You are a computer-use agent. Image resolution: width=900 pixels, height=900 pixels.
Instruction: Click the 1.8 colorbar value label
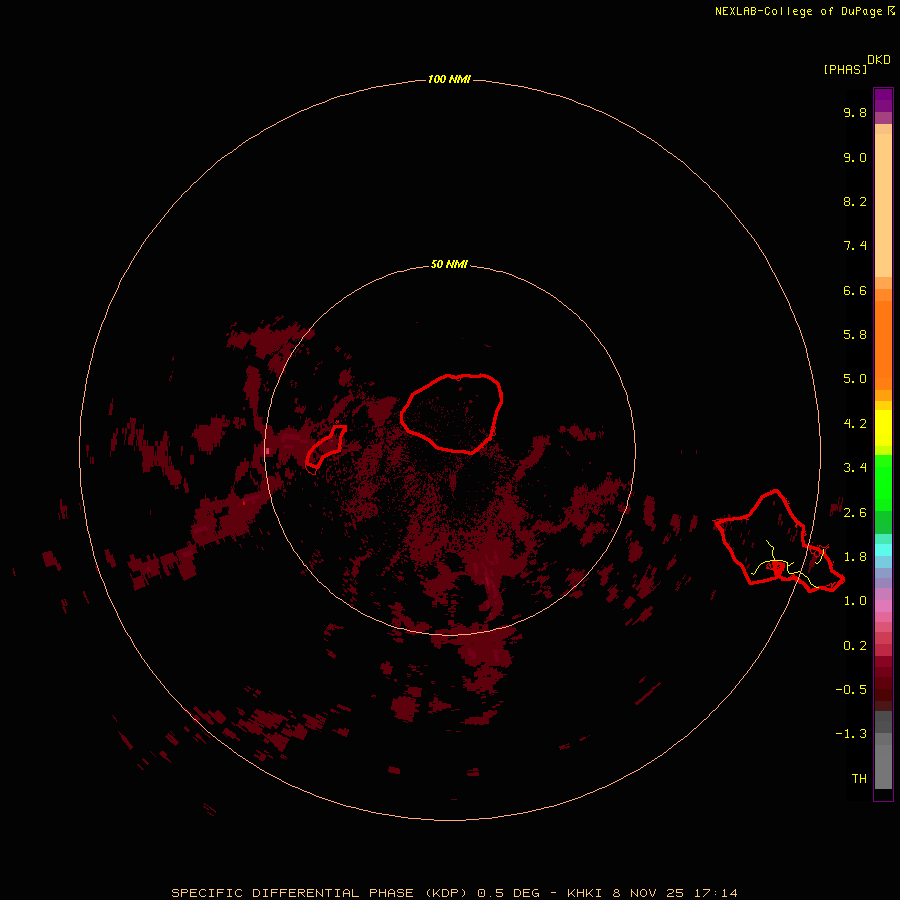click(855, 556)
